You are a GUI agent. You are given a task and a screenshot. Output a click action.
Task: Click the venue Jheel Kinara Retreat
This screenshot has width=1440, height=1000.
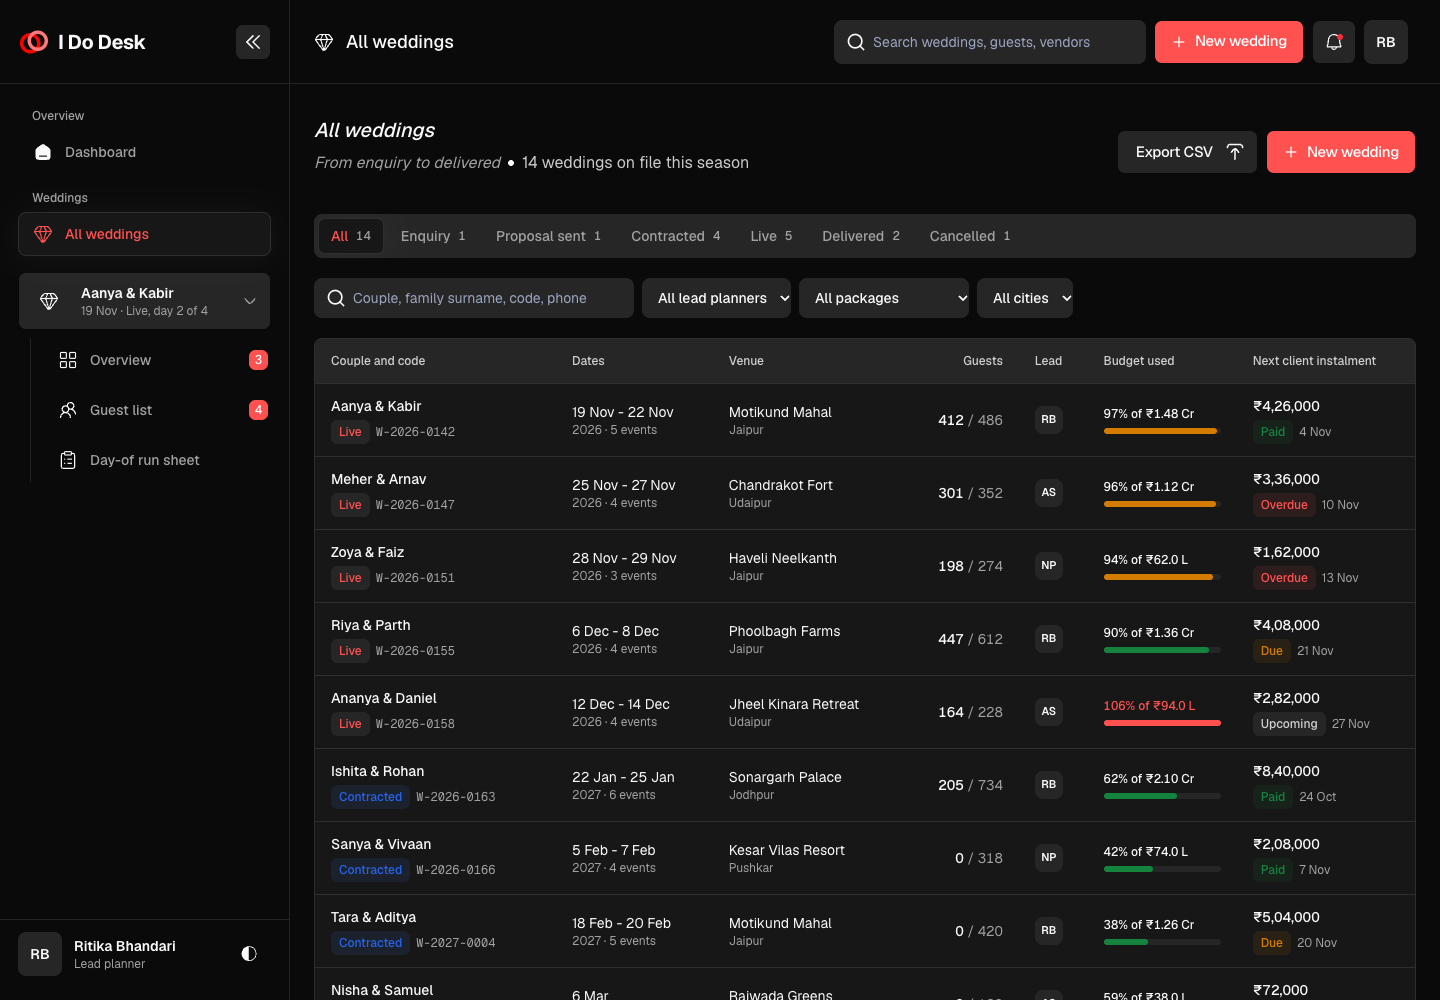(794, 704)
